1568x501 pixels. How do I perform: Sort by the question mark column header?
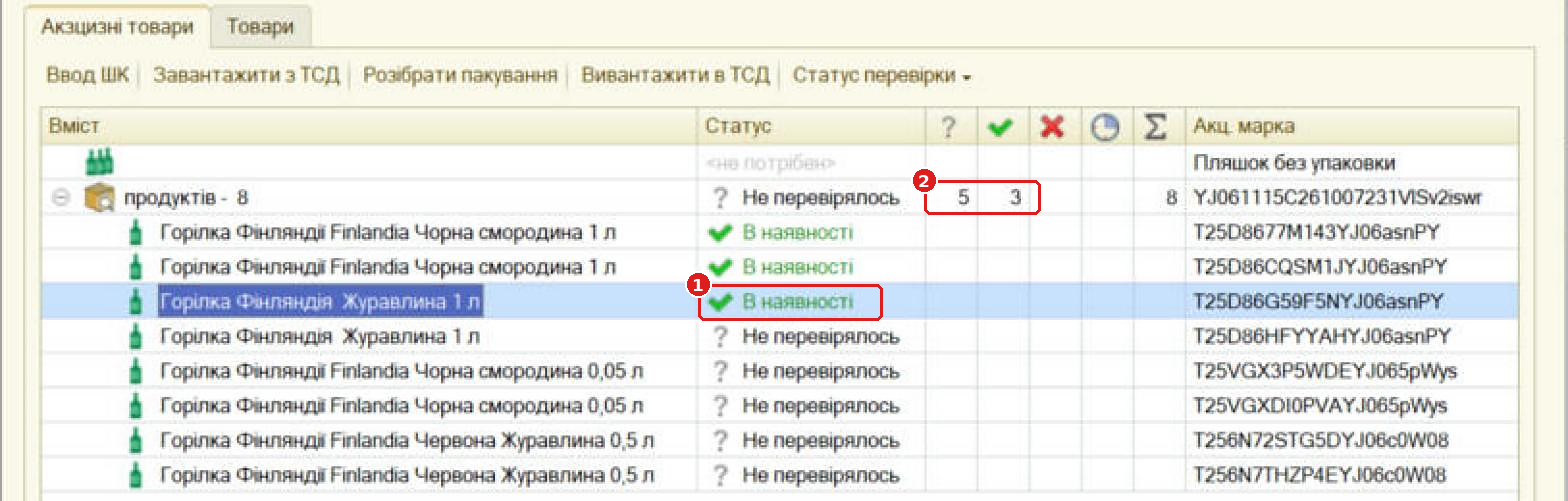point(949,127)
